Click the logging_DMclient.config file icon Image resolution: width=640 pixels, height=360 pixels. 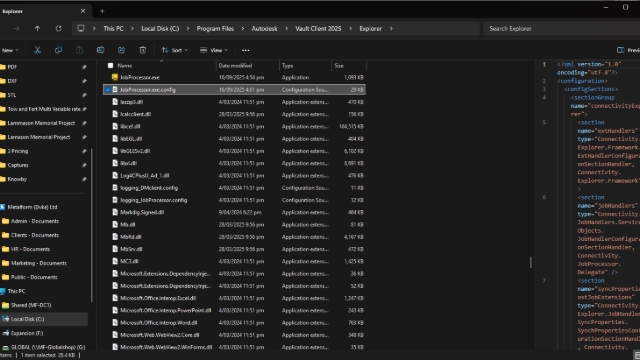(115, 188)
